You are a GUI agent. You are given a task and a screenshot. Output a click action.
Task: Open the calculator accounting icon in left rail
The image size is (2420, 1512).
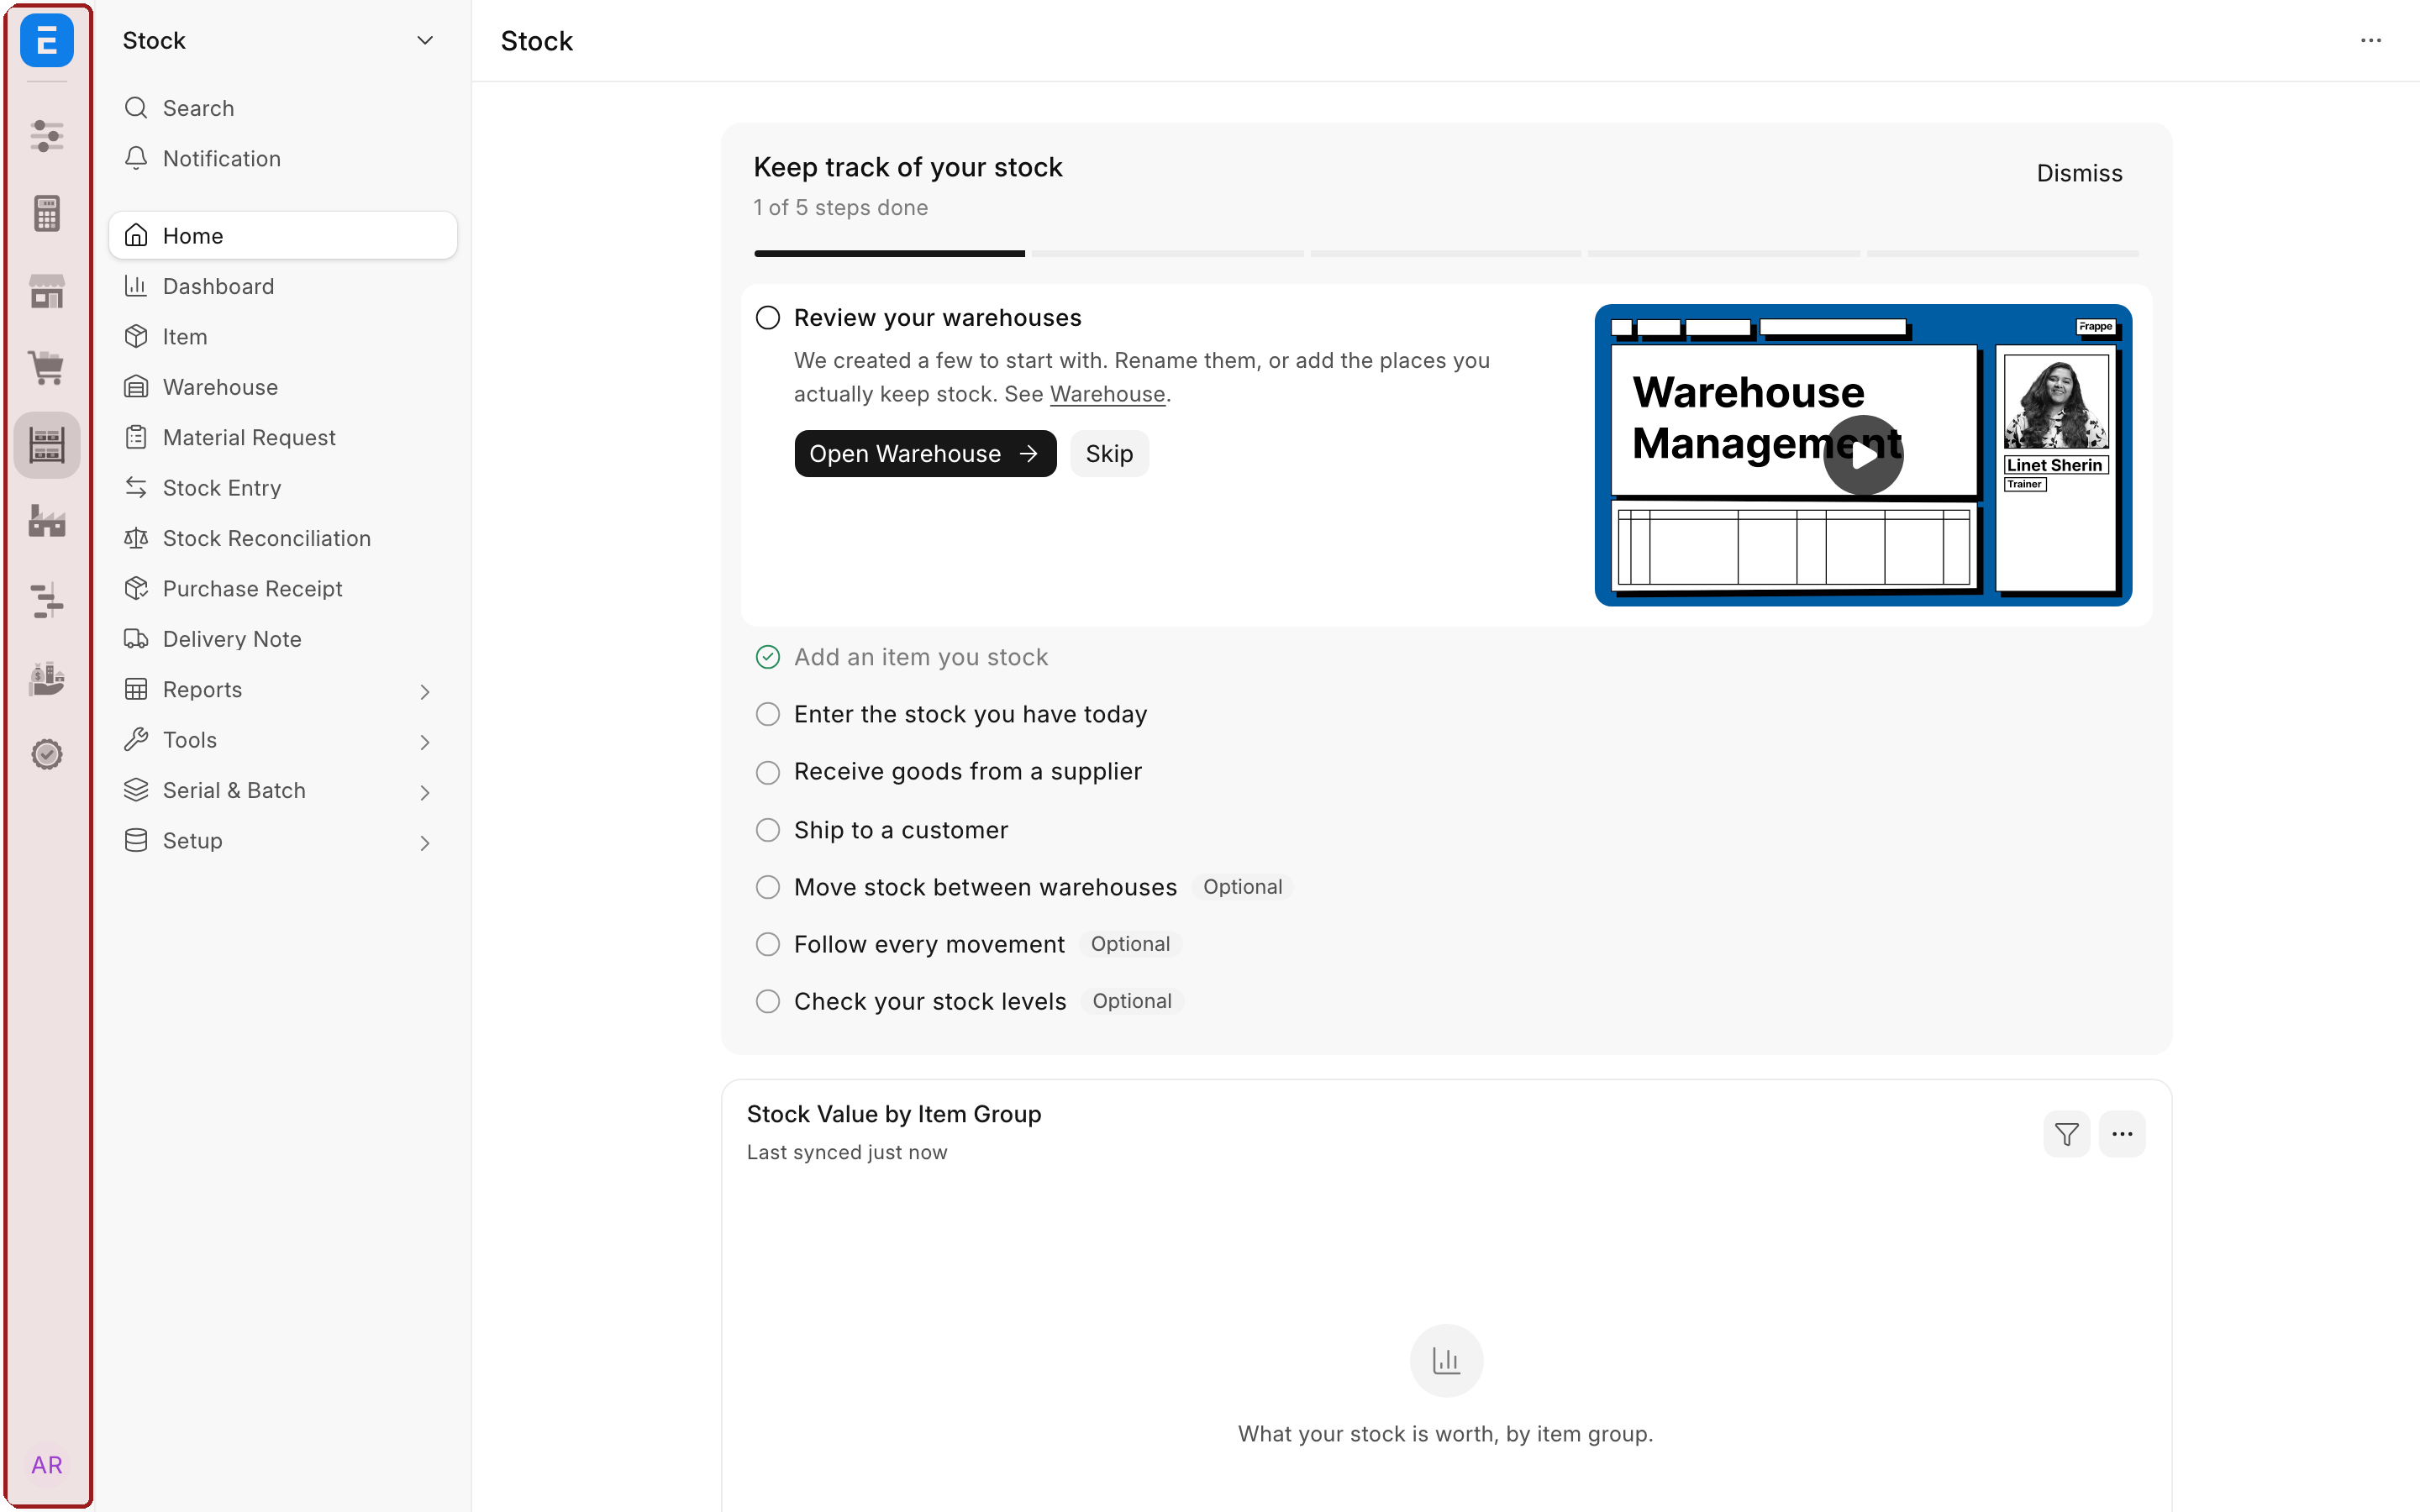47,213
